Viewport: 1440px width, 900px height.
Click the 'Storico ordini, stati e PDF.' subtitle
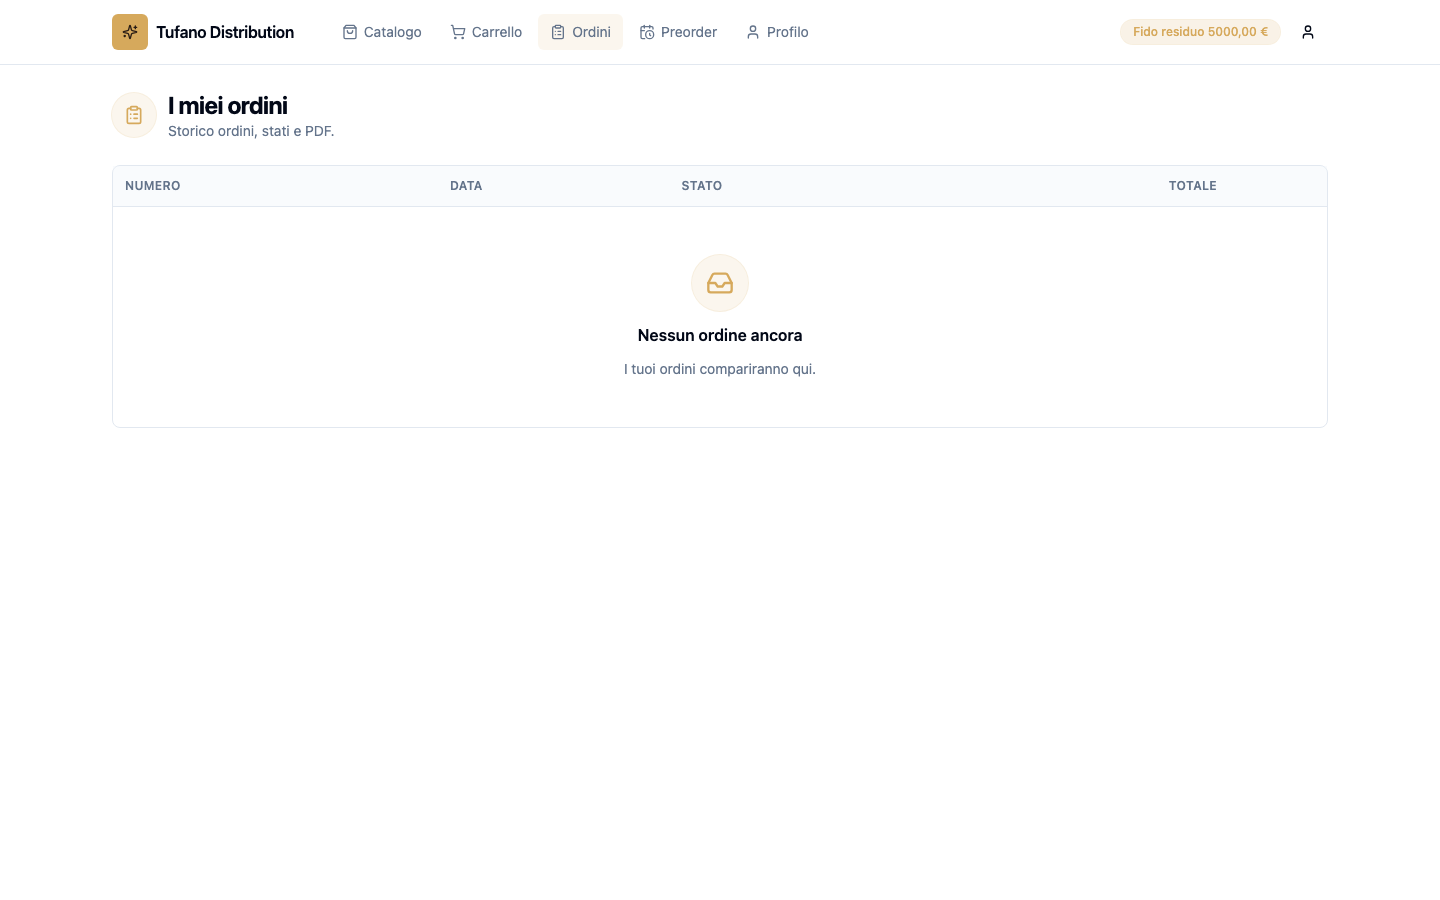251,131
